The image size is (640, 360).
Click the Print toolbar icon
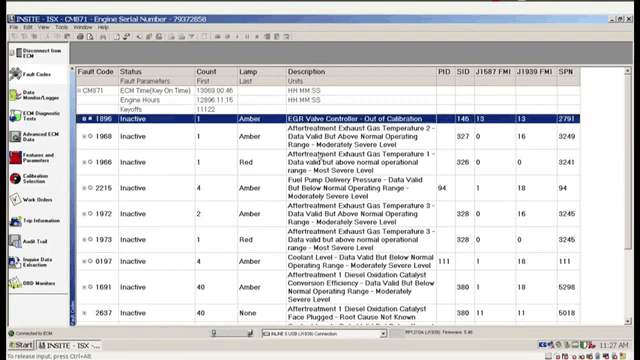click(x=80, y=37)
